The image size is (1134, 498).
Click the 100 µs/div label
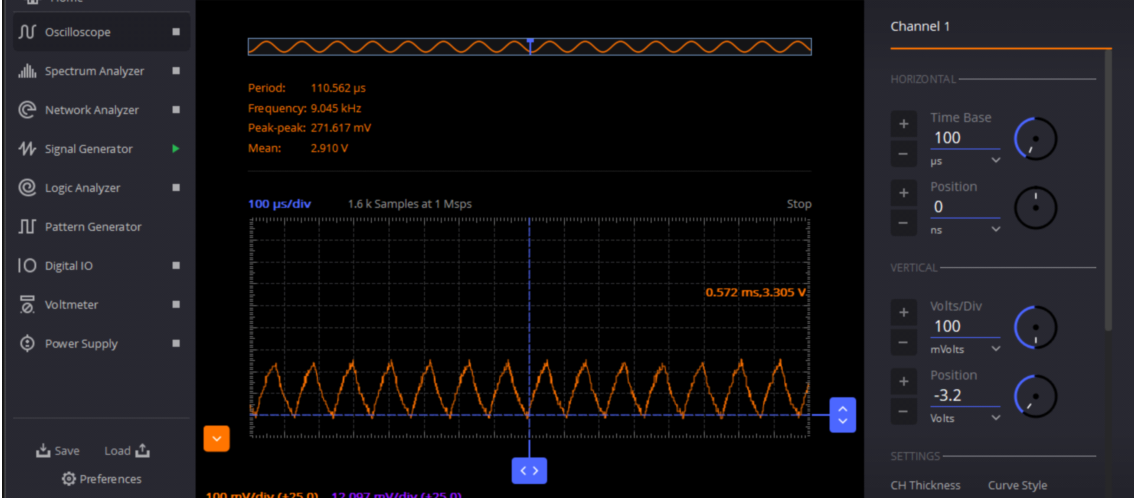point(279,204)
